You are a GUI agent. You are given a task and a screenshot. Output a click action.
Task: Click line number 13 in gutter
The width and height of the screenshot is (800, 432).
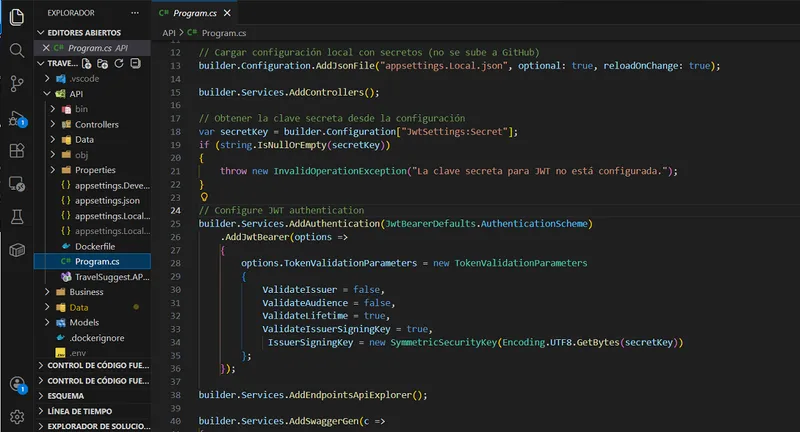[x=176, y=66]
